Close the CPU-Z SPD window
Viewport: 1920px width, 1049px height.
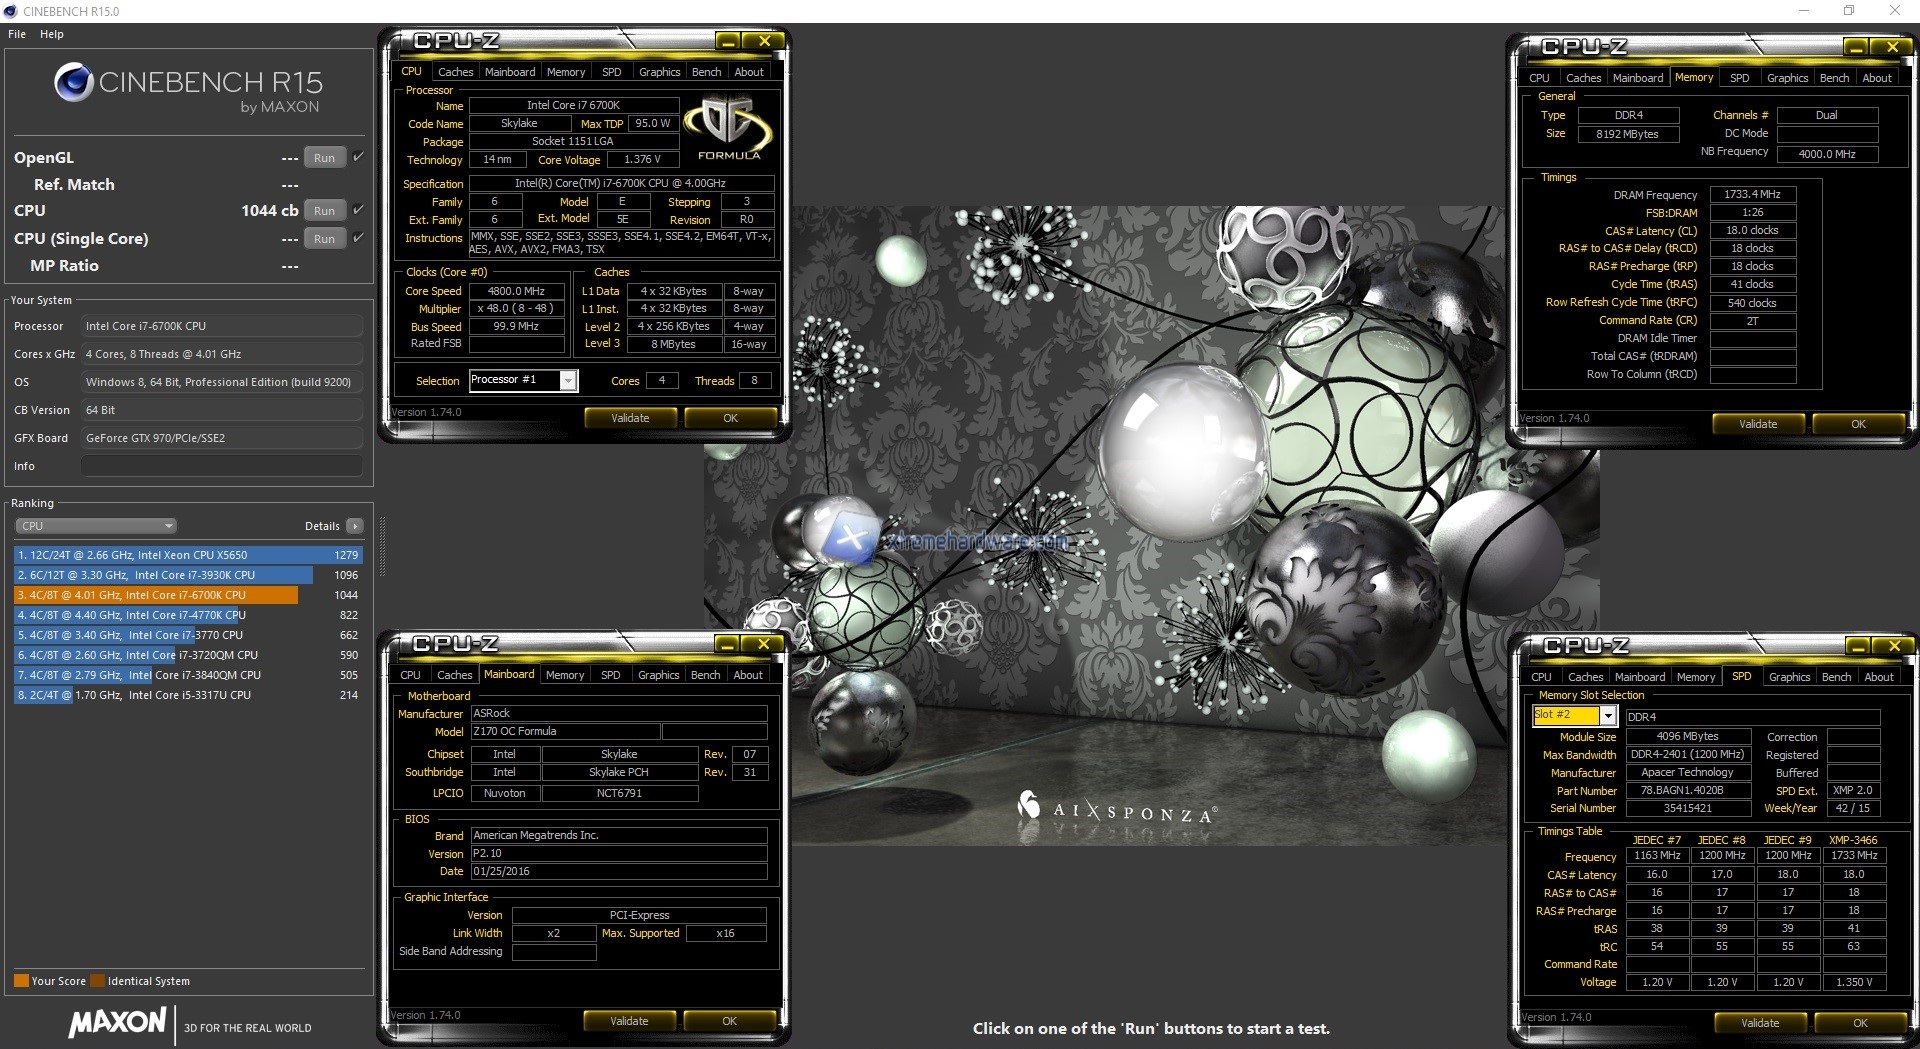(1893, 647)
